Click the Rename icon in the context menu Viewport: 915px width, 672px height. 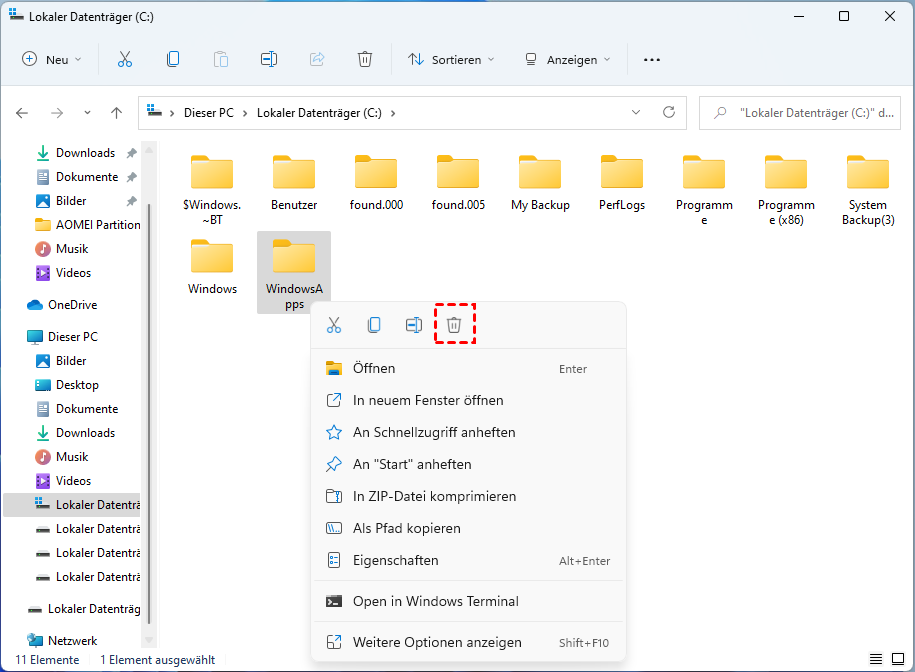(414, 325)
